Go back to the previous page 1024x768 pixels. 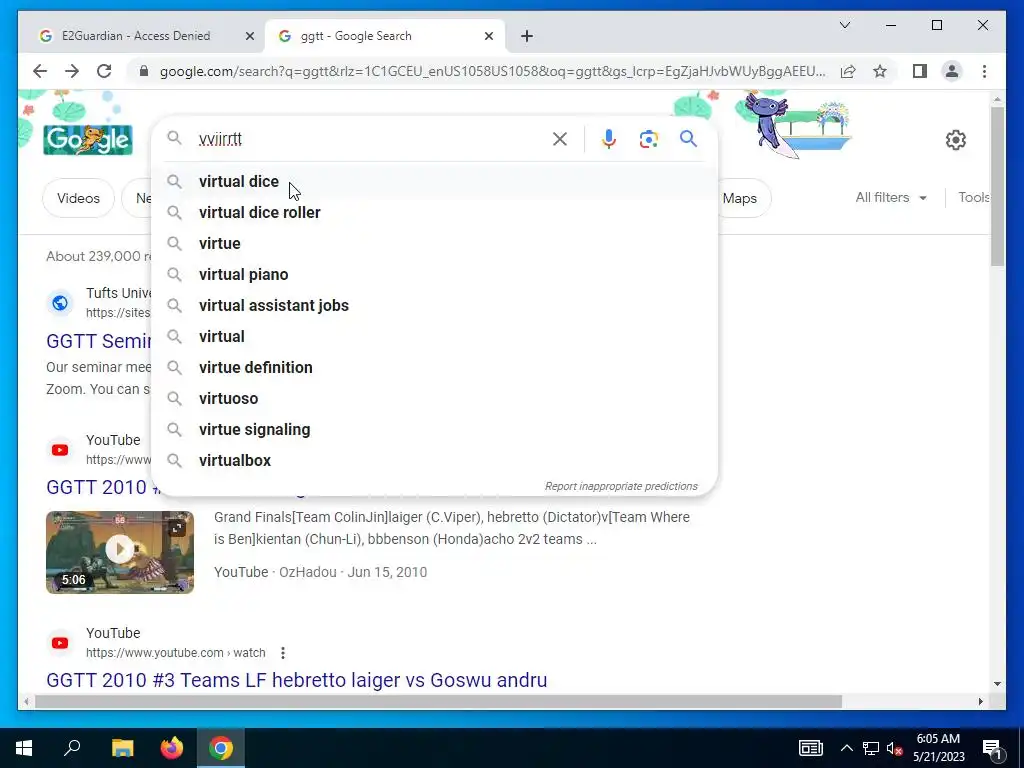pos(40,71)
